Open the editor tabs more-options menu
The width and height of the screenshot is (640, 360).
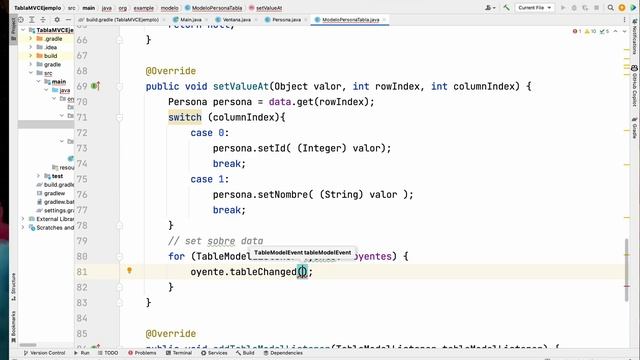[624, 20]
